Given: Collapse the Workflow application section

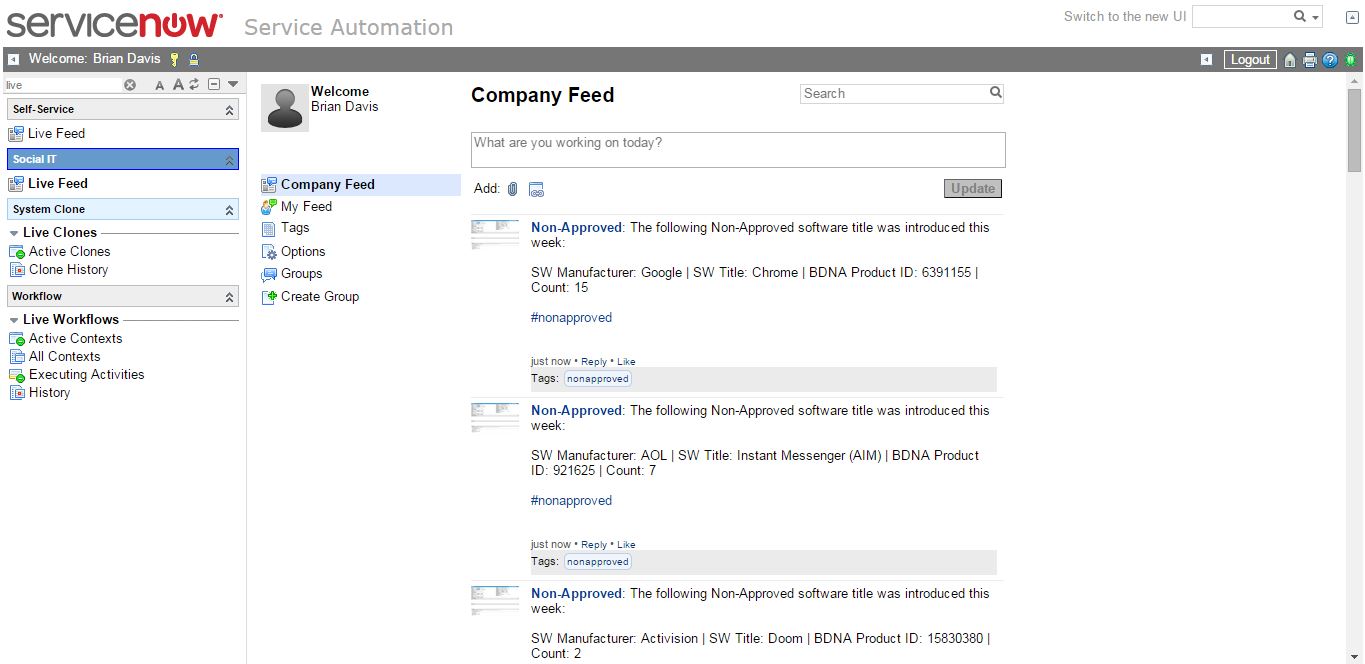Looking at the screenshot, I should pos(229,297).
